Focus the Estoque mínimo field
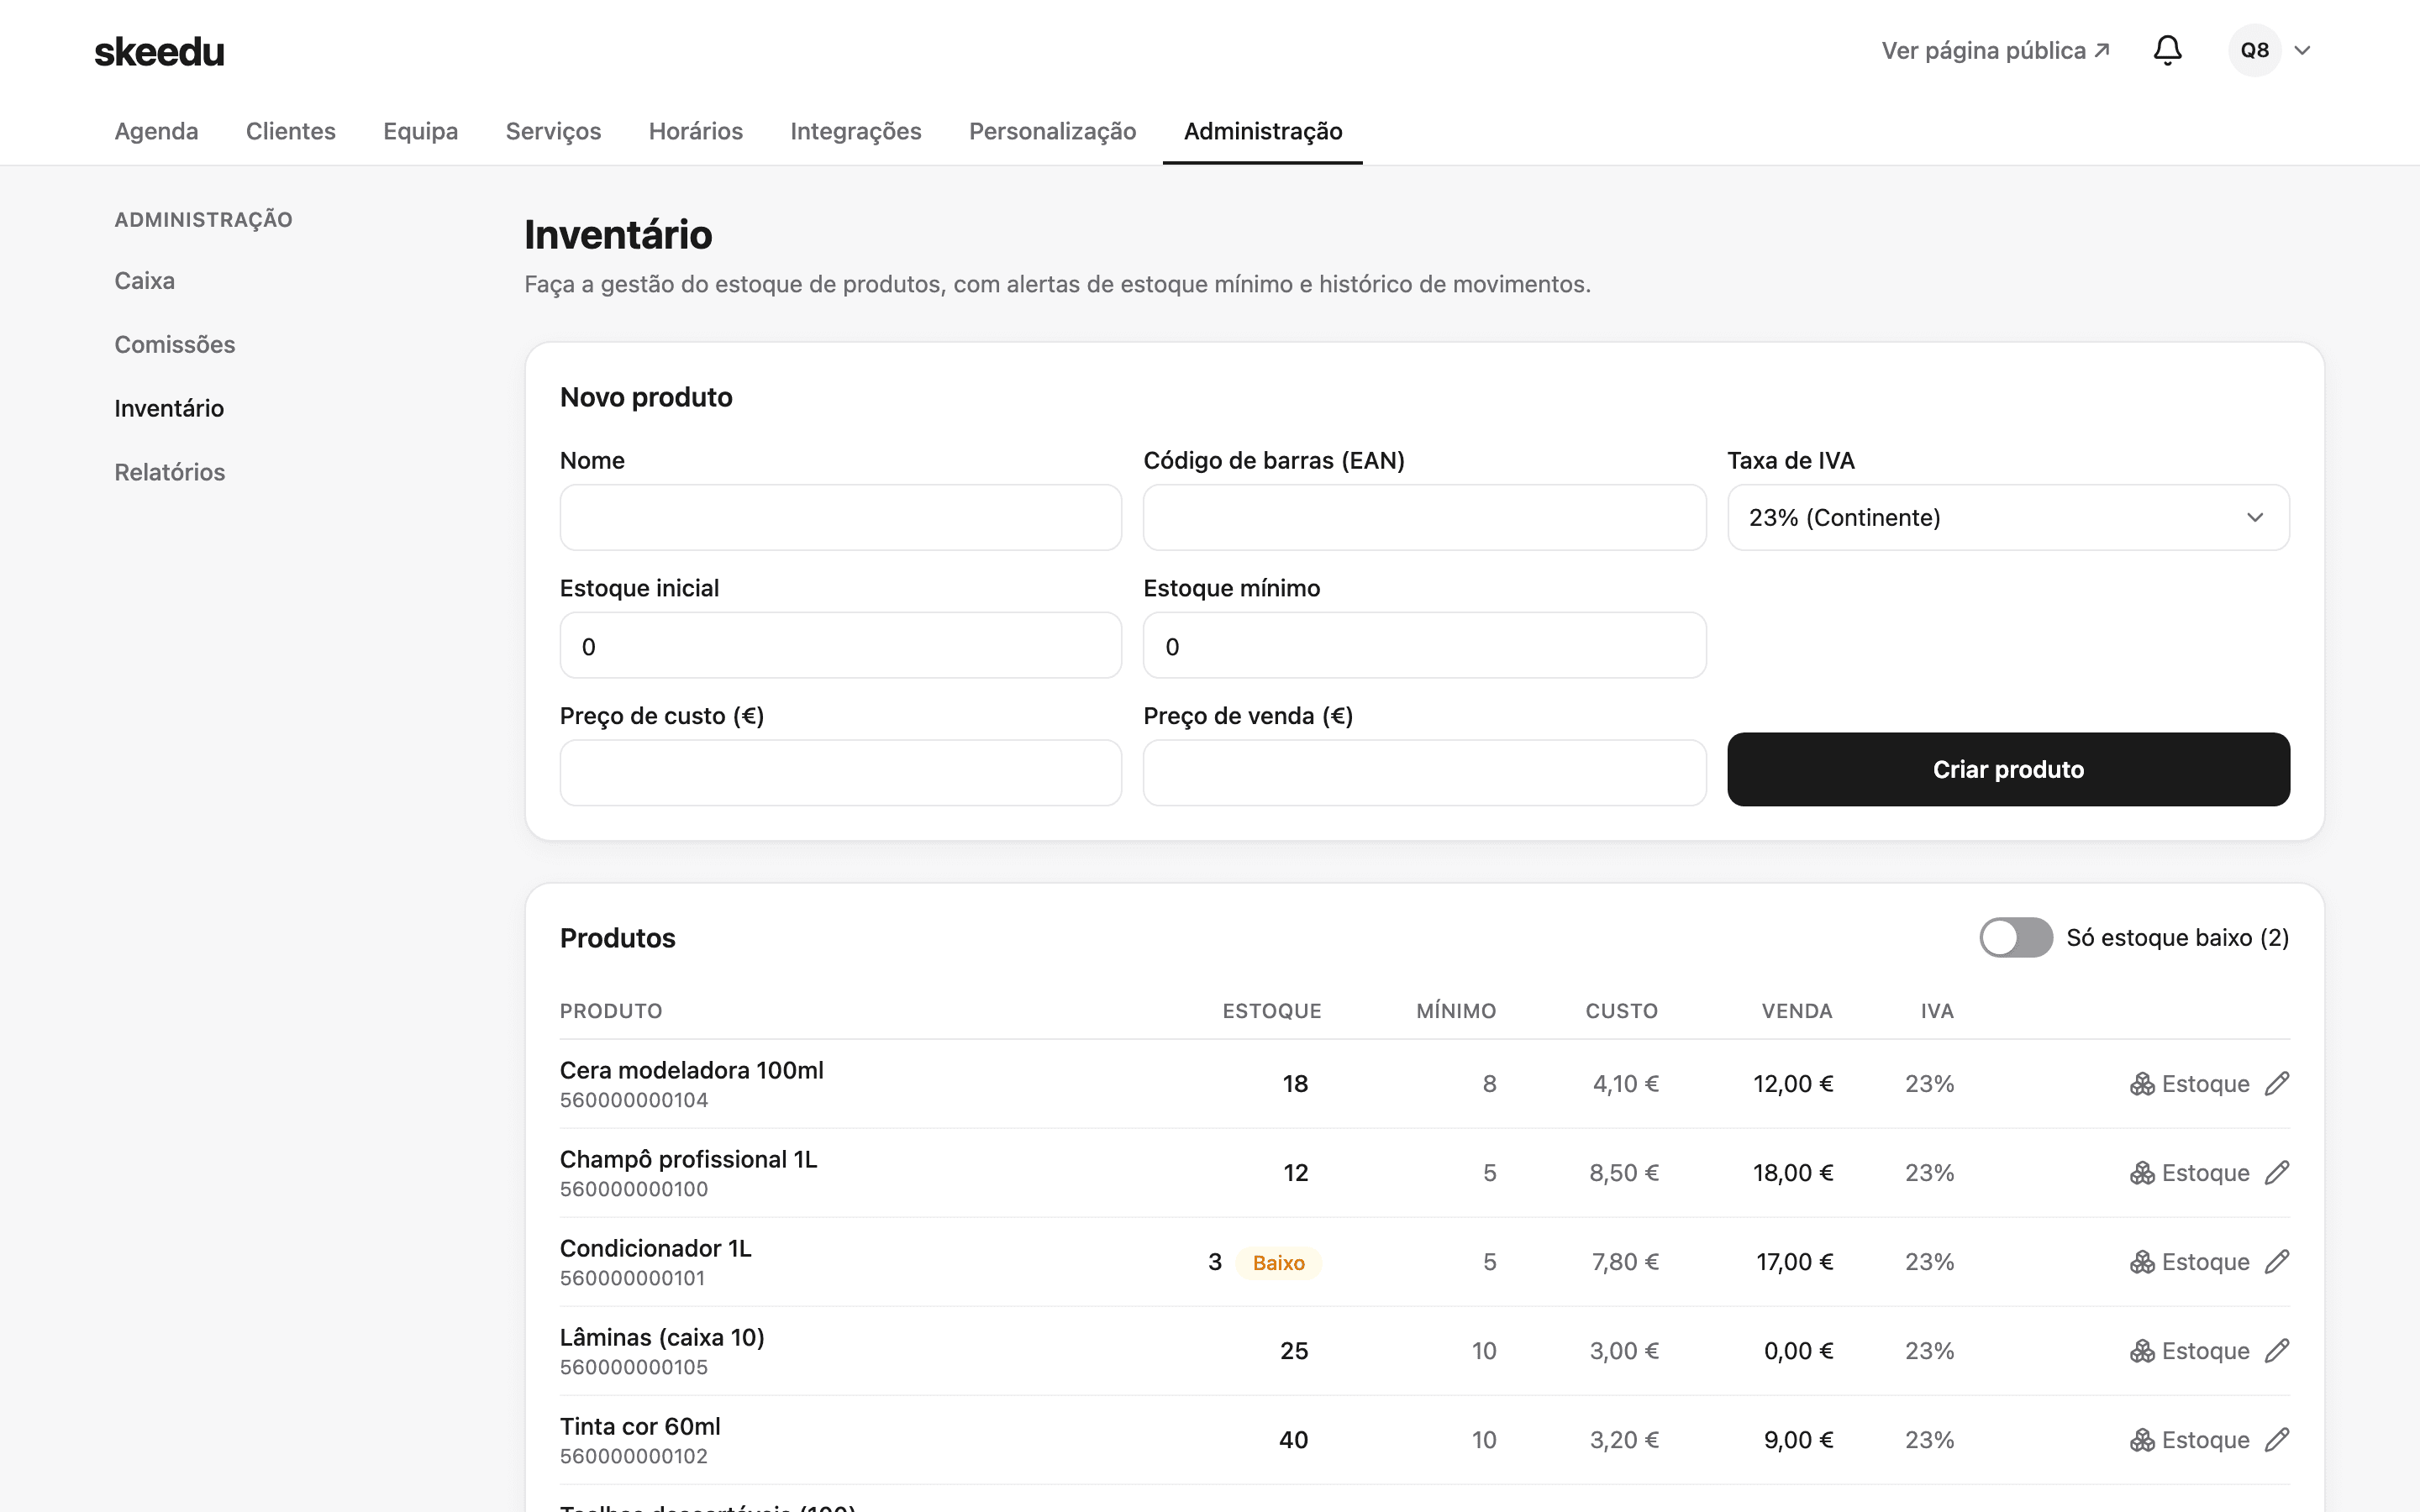The width and height of the screenshot is (2420, 1512). pos(1424,646)
